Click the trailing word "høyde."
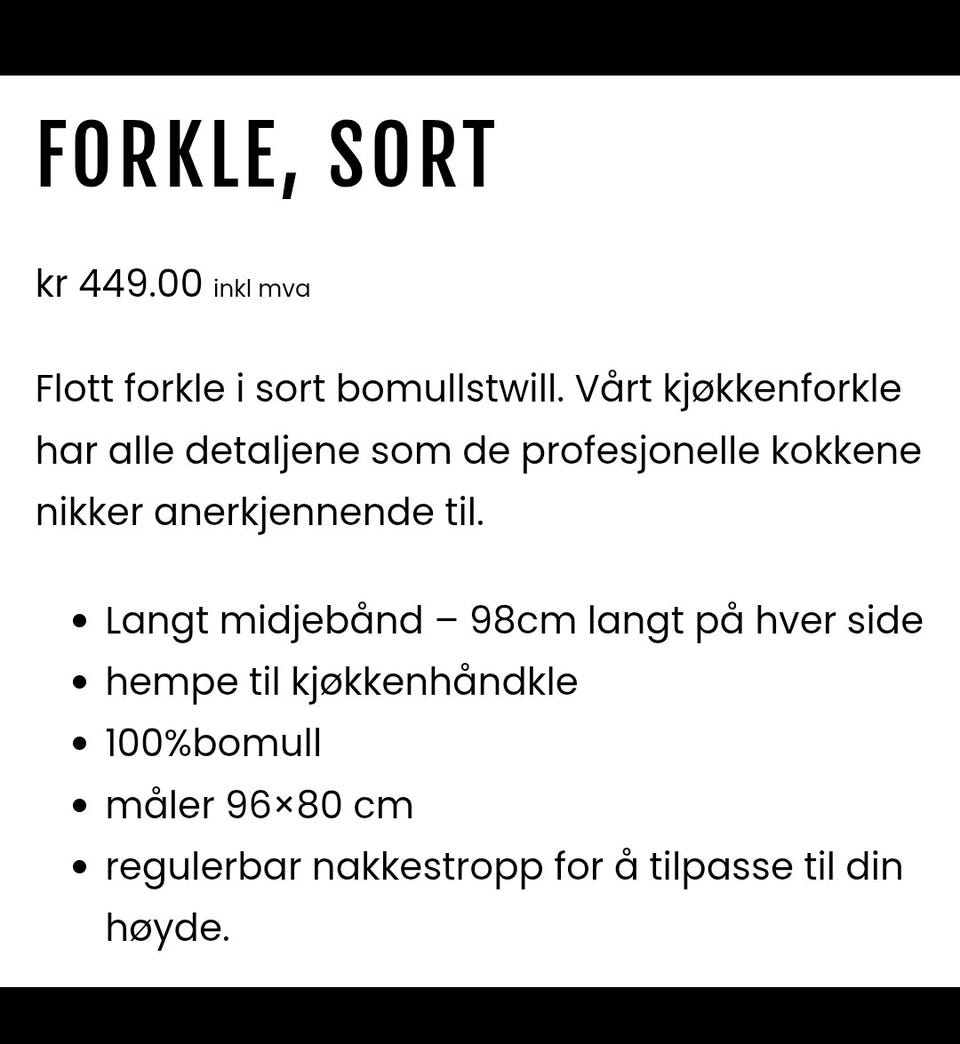Image resolution: width=960 pixels, height=1044 pixels. 168,929
